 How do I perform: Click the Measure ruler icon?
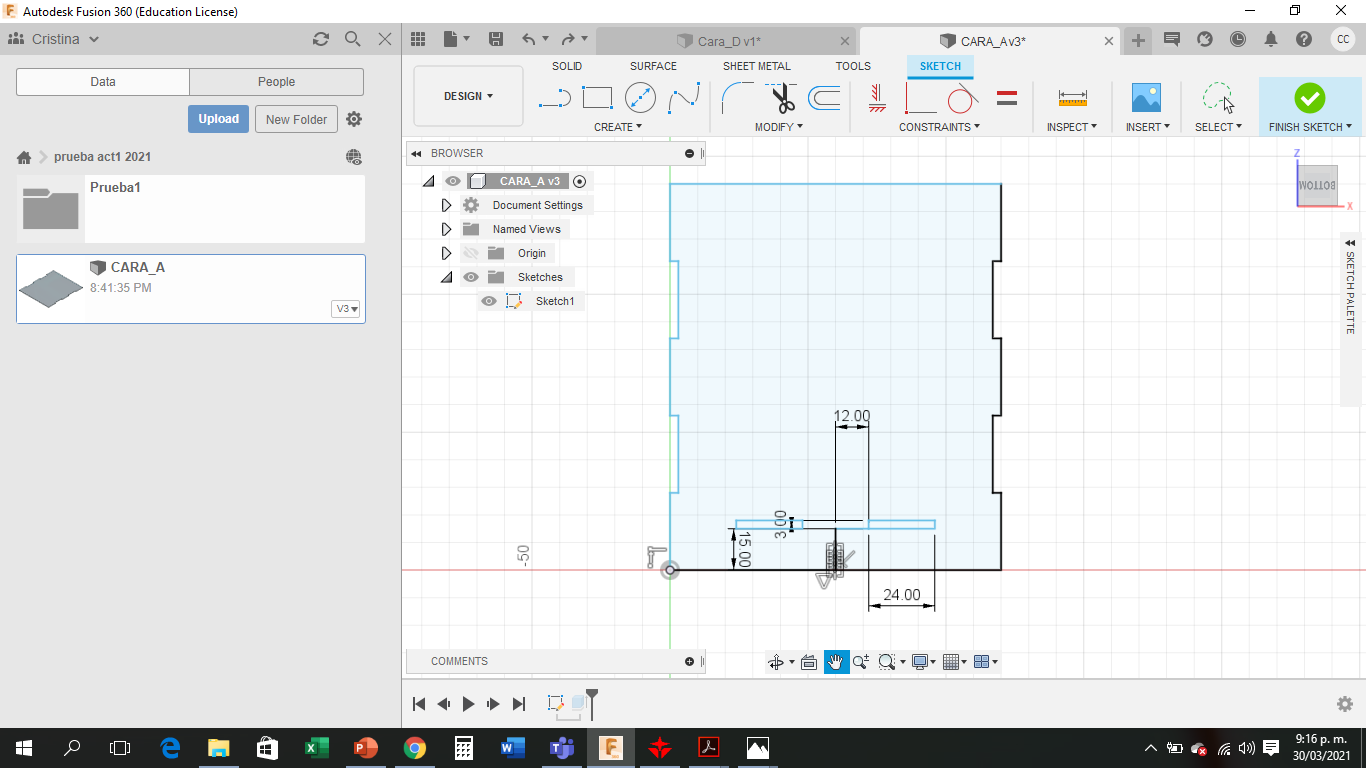click(1072, 98)
